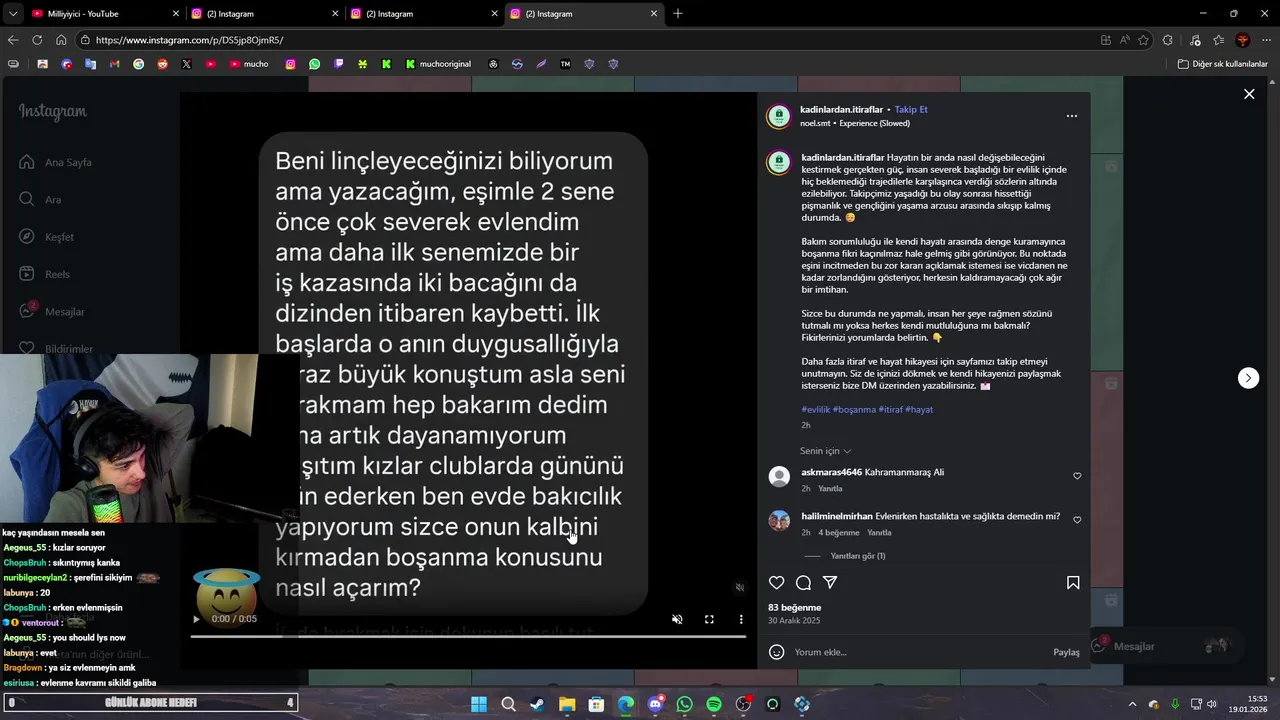Open the 'Senin için' comment sort dropdown
The image size is (1280, 720).
825,451
